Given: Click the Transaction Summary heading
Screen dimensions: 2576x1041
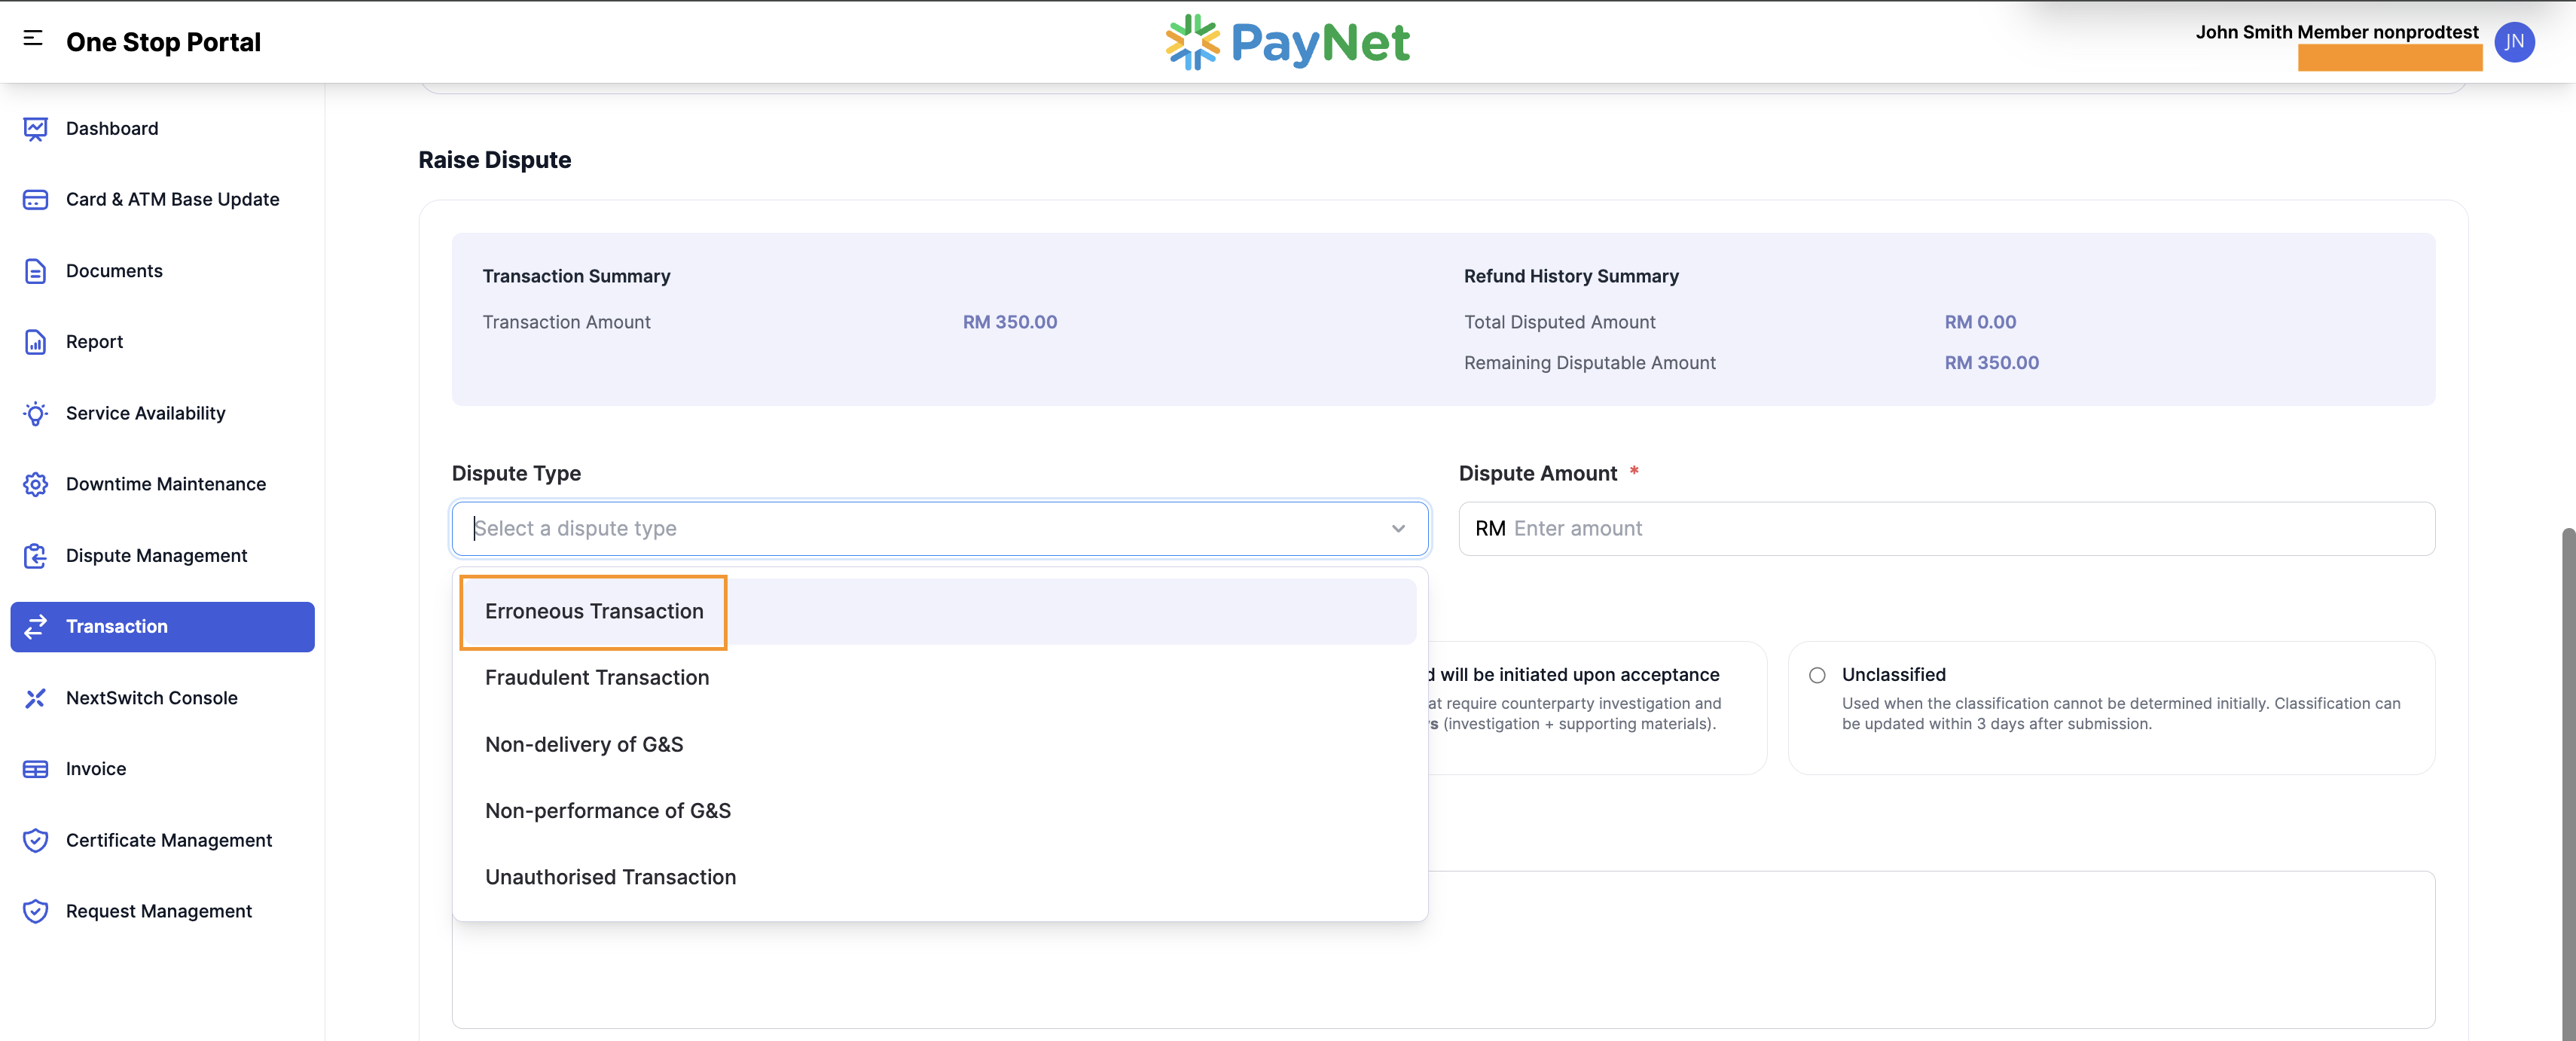Looking at the screenshot, I should pos(576,276).
